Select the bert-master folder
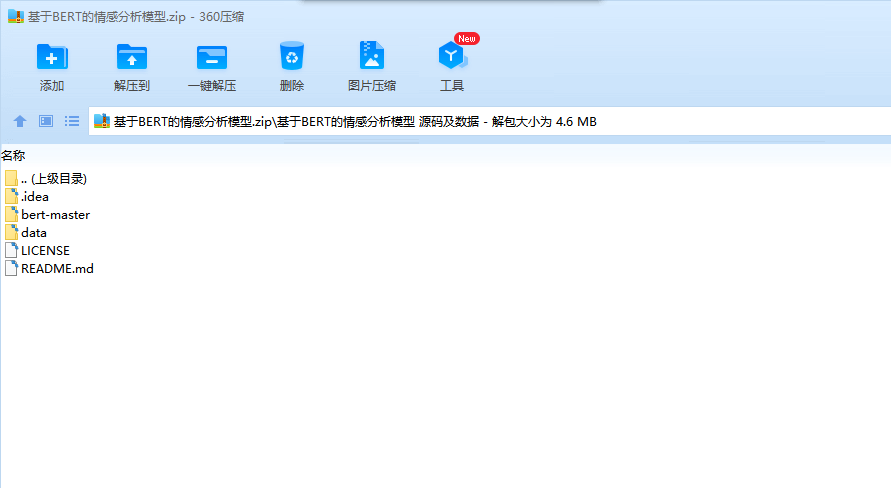This screenshot has height=488, width=891. click(x=48, y=215)
